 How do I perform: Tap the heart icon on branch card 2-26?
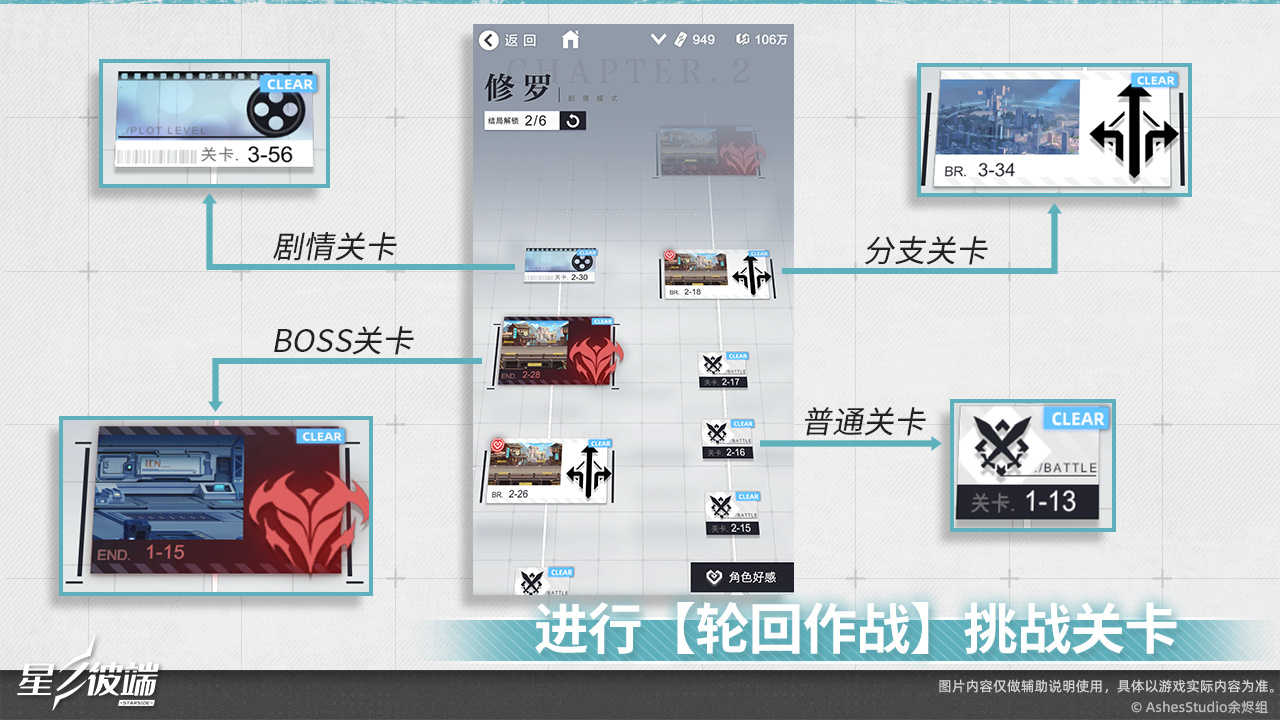[496, 446]
